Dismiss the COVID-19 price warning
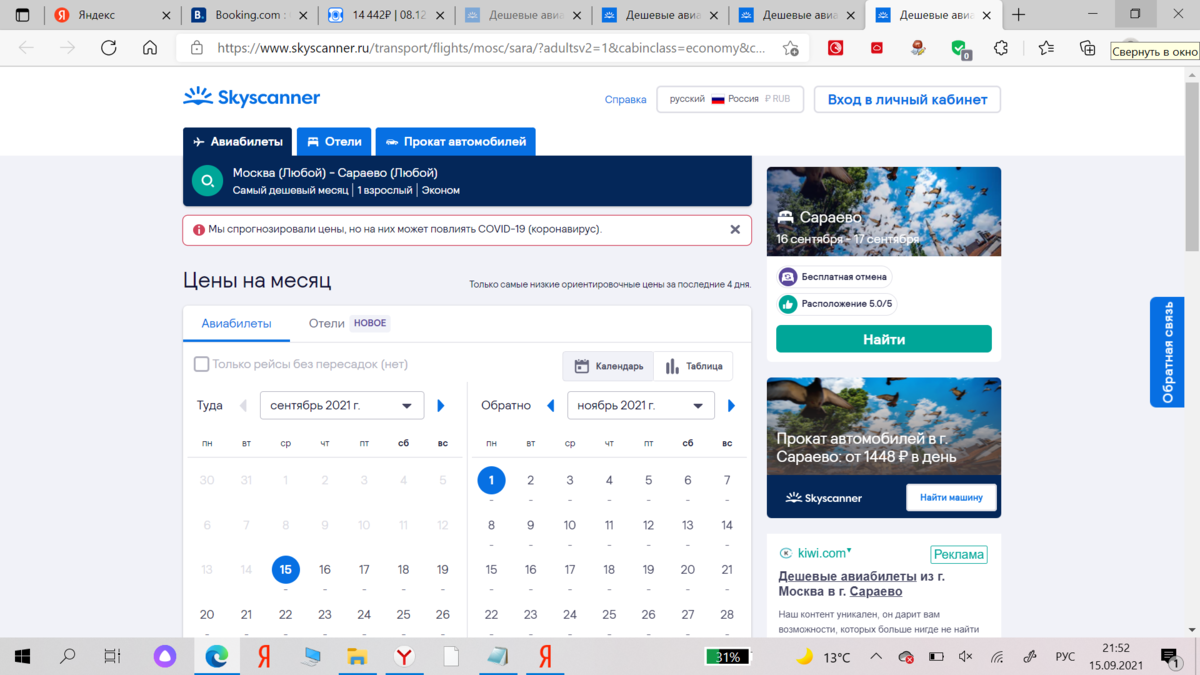This screenshot has width=1200, height=675. [x=735, y=229]
